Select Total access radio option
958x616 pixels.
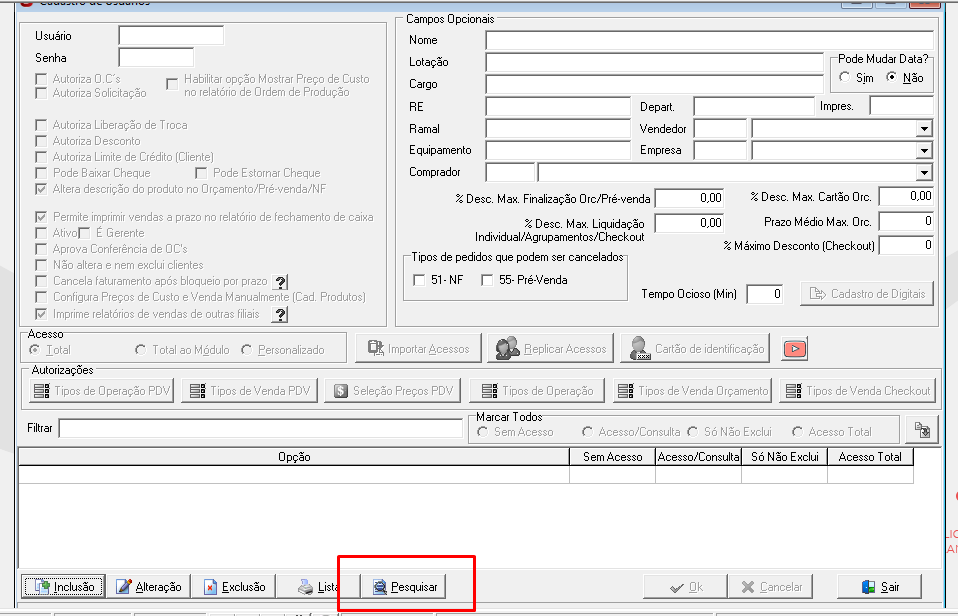click(35, 350)
